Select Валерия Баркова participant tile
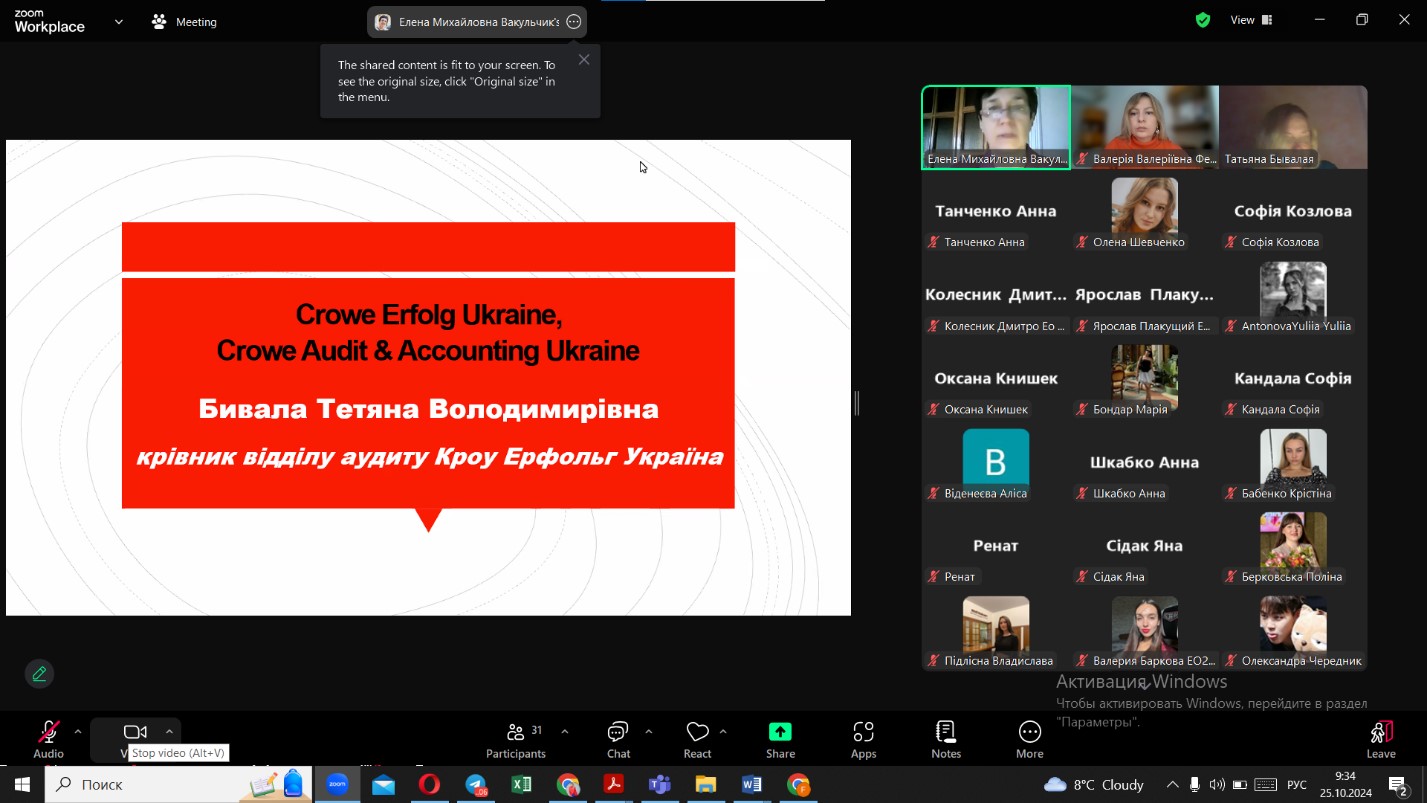1427x803 pixels. [x=1145, y=630]
